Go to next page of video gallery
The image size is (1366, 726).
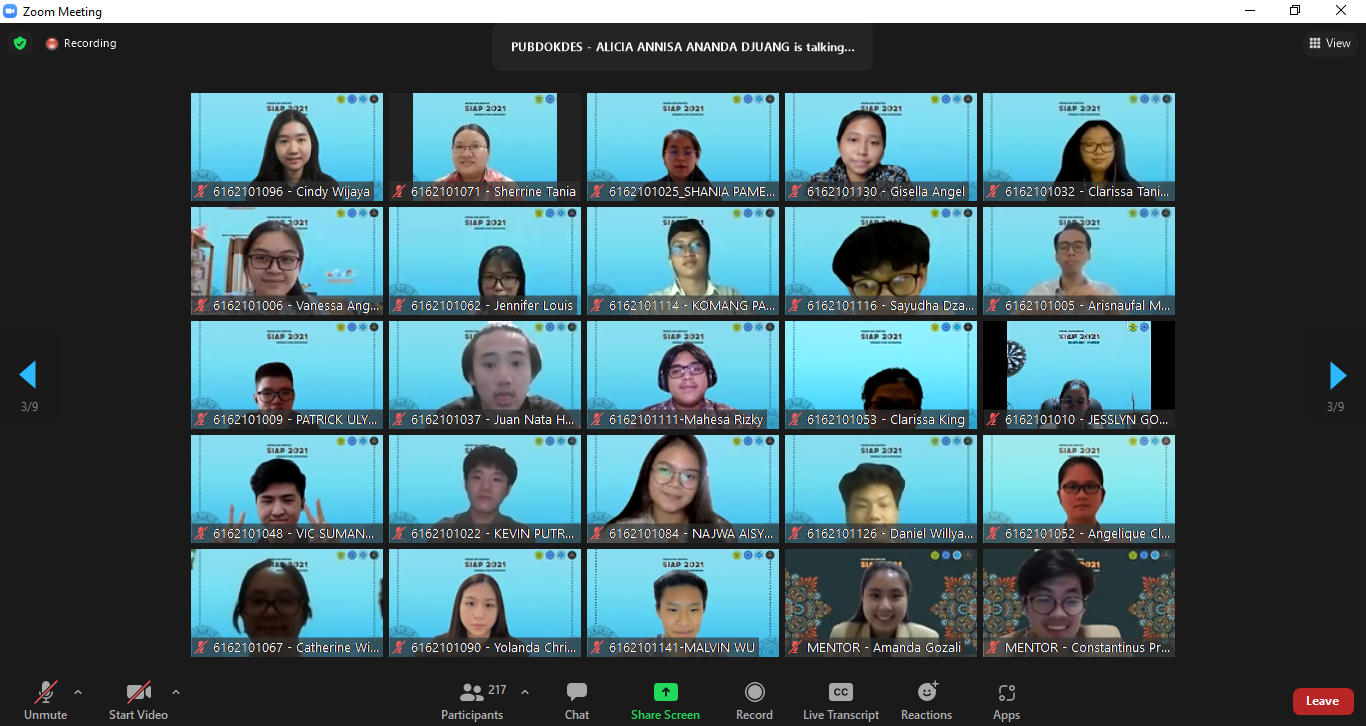click(x=1337, y=376)
